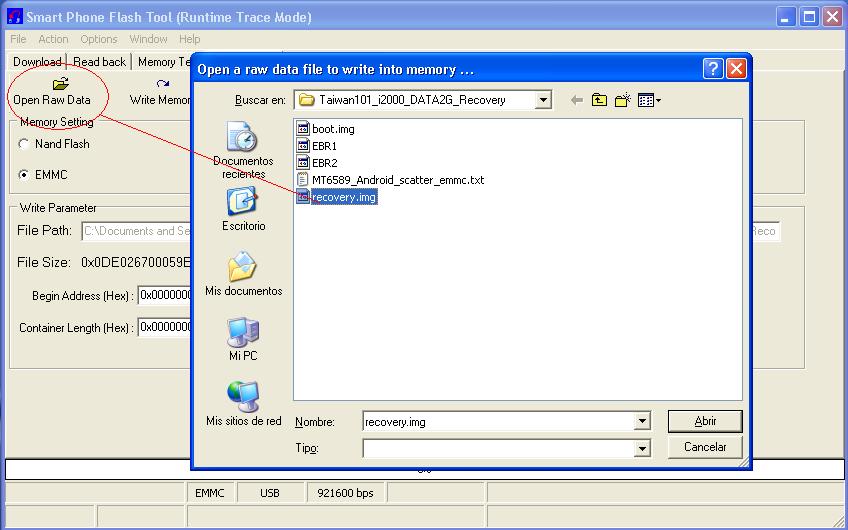Select the EMMC radio button
The image size is (848, 530).
coord(23,175)
